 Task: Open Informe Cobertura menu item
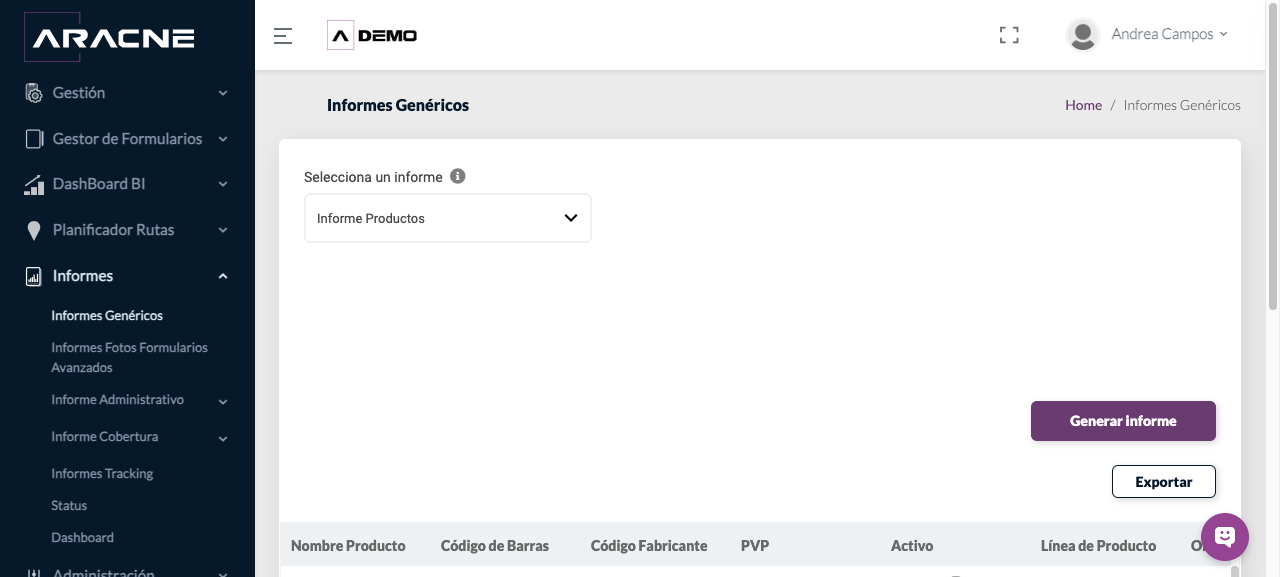[104, 437]
